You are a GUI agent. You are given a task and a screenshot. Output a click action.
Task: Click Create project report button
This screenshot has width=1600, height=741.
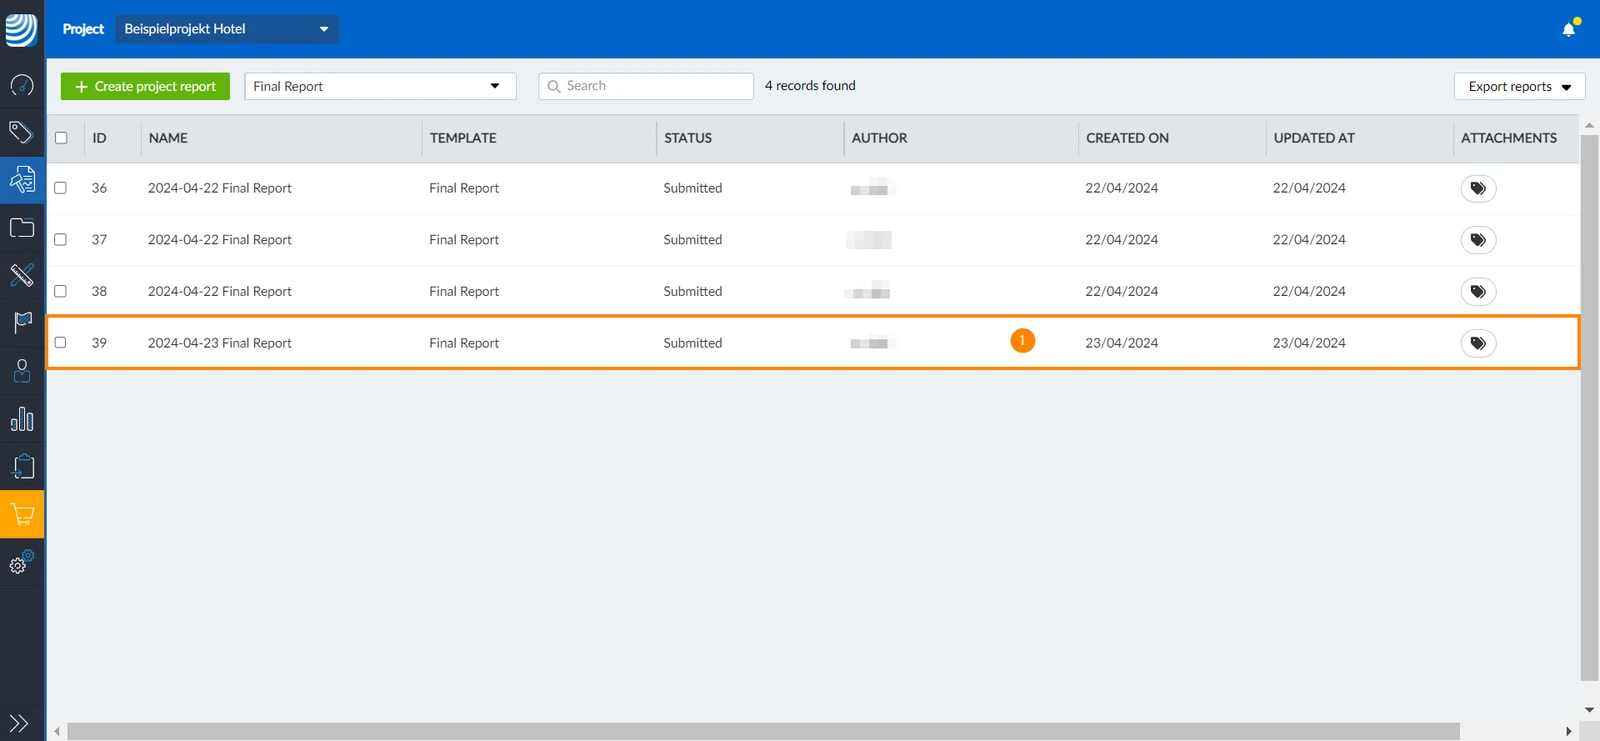click(145, 86)
